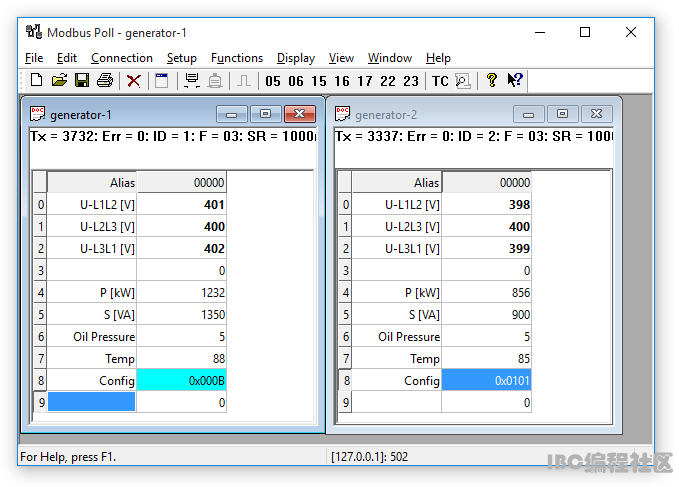Open the Display menu
The width and height of the screenshot is (679, 487).
click(x=296, y=58)
